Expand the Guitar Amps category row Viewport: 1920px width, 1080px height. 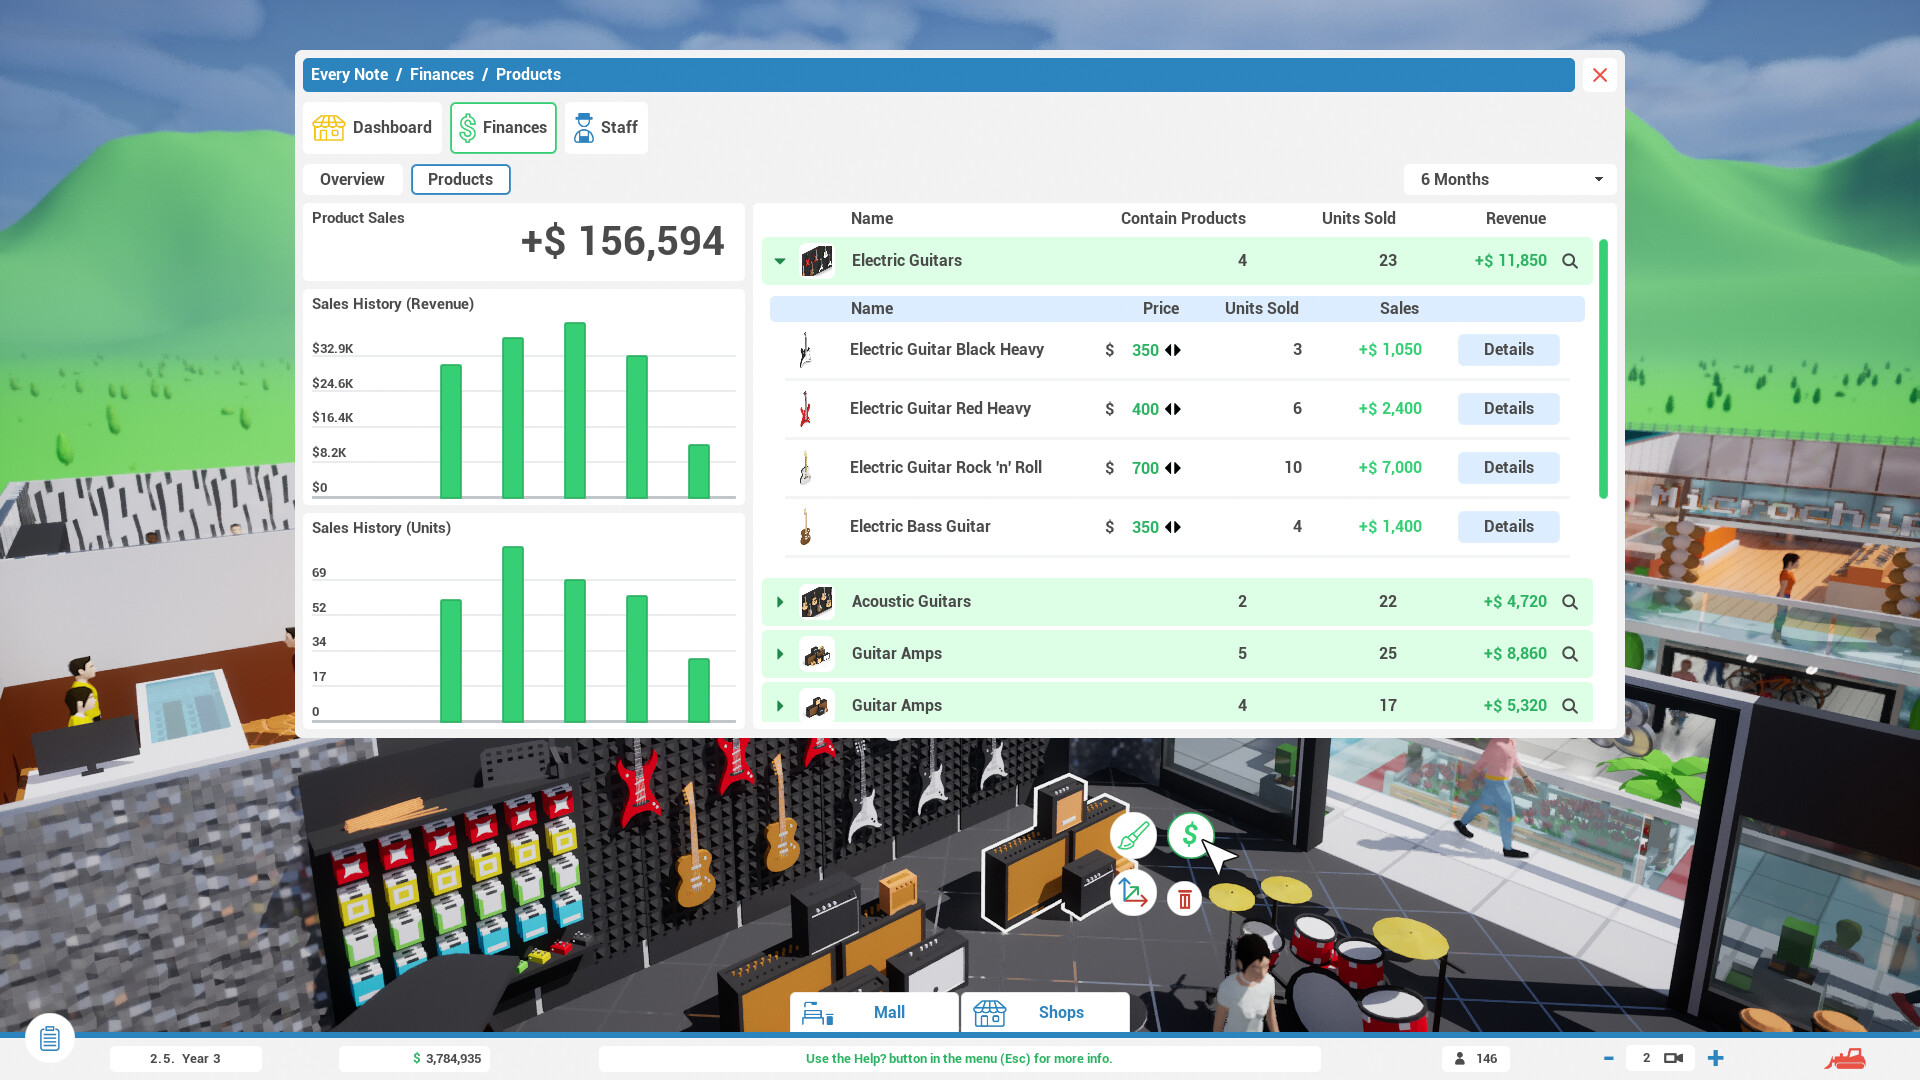(780, 653)
